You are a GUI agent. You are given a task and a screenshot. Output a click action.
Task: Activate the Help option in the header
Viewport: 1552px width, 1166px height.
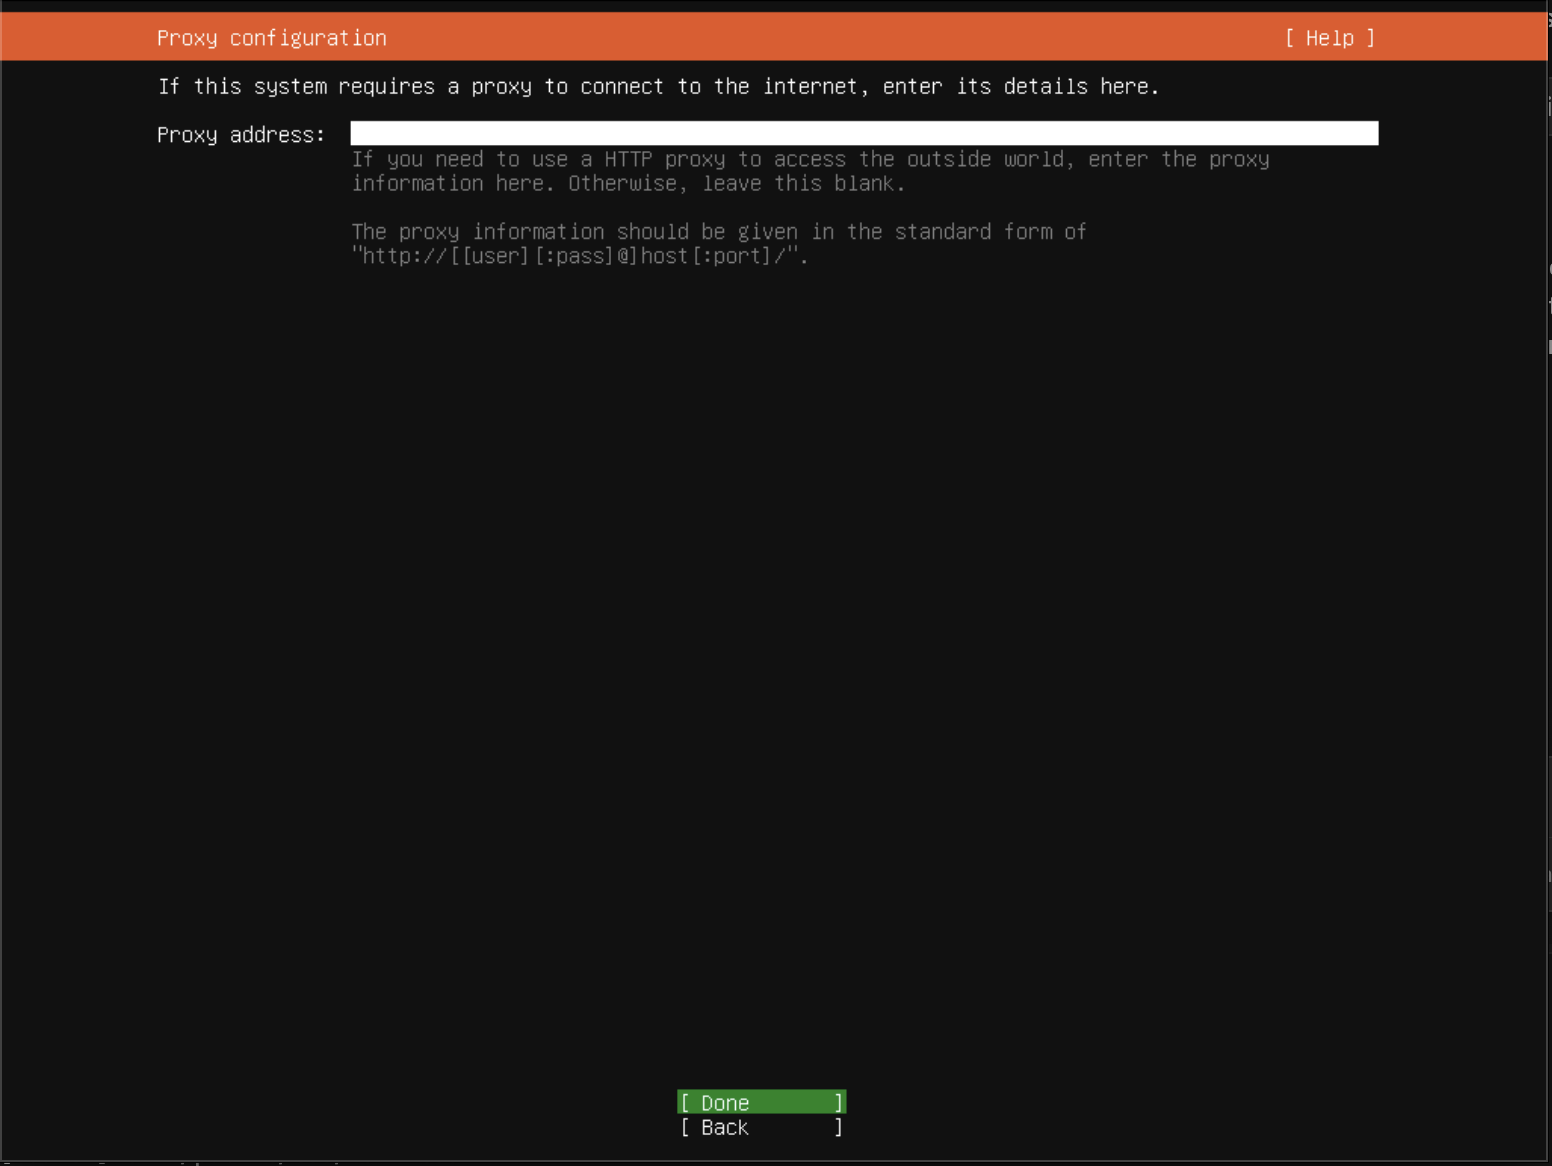coord(1330,37)
